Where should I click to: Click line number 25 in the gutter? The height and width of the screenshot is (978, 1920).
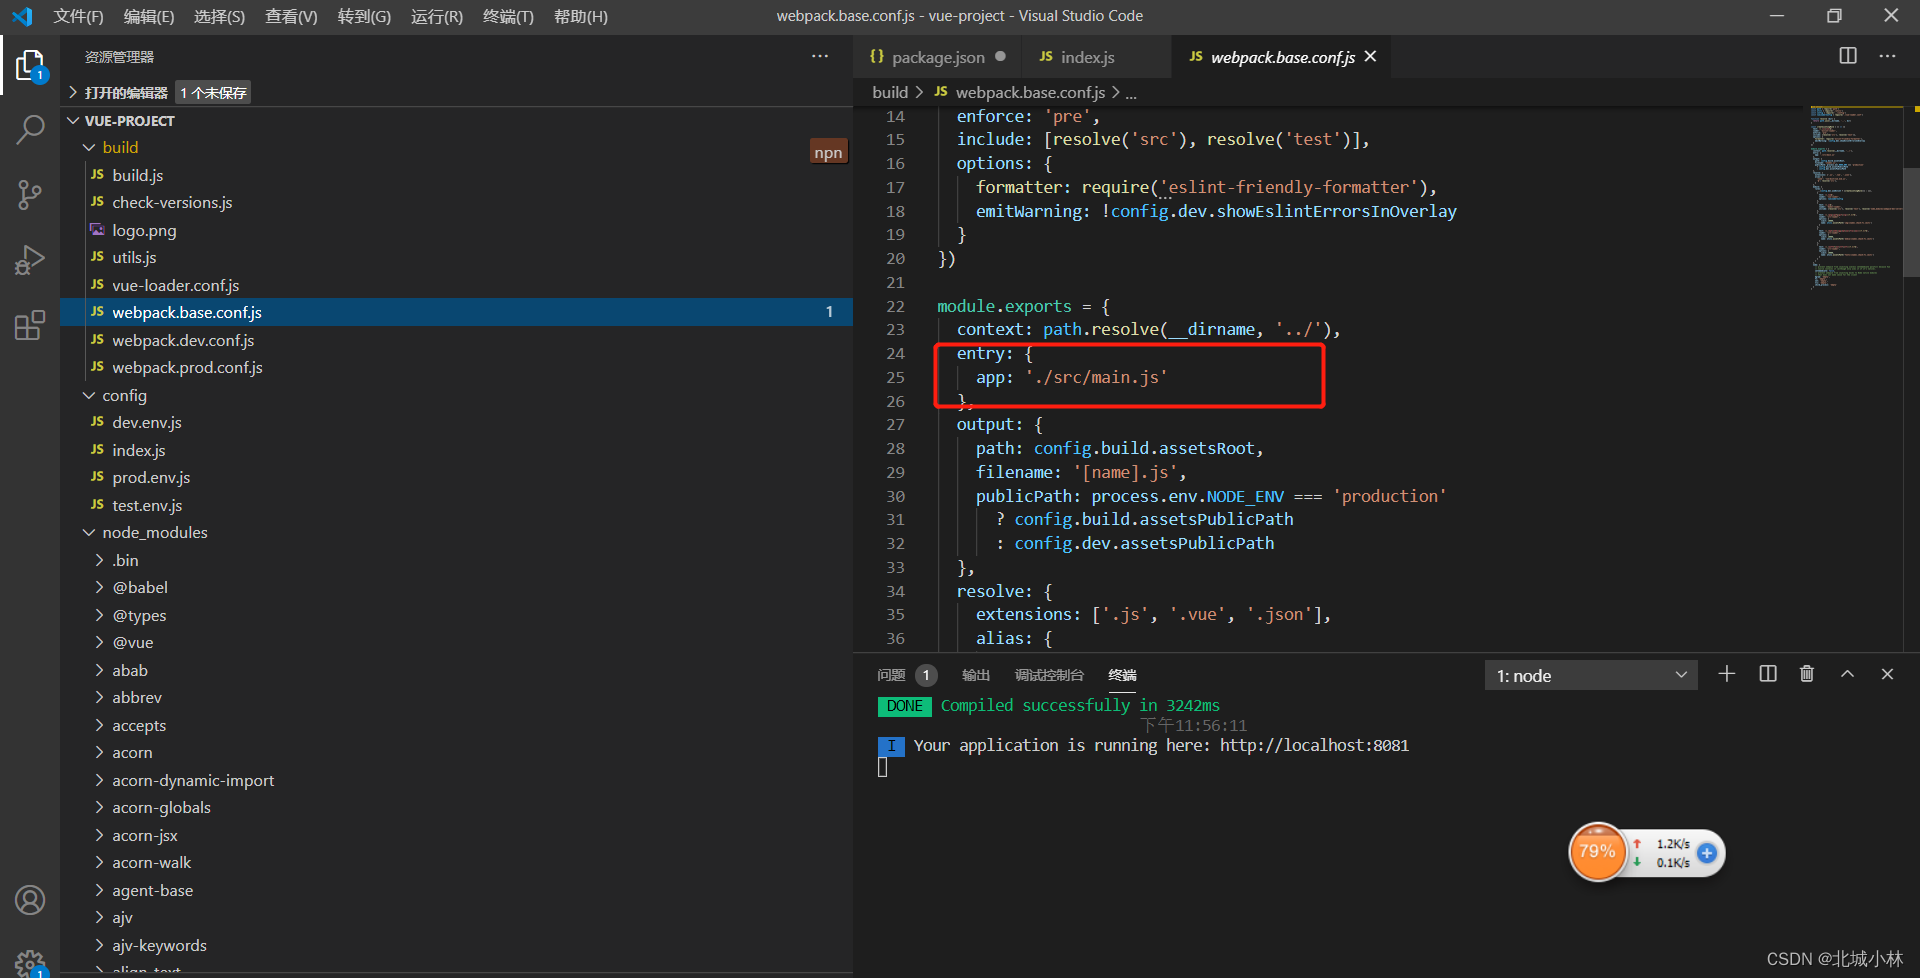[x=895, y=377]
